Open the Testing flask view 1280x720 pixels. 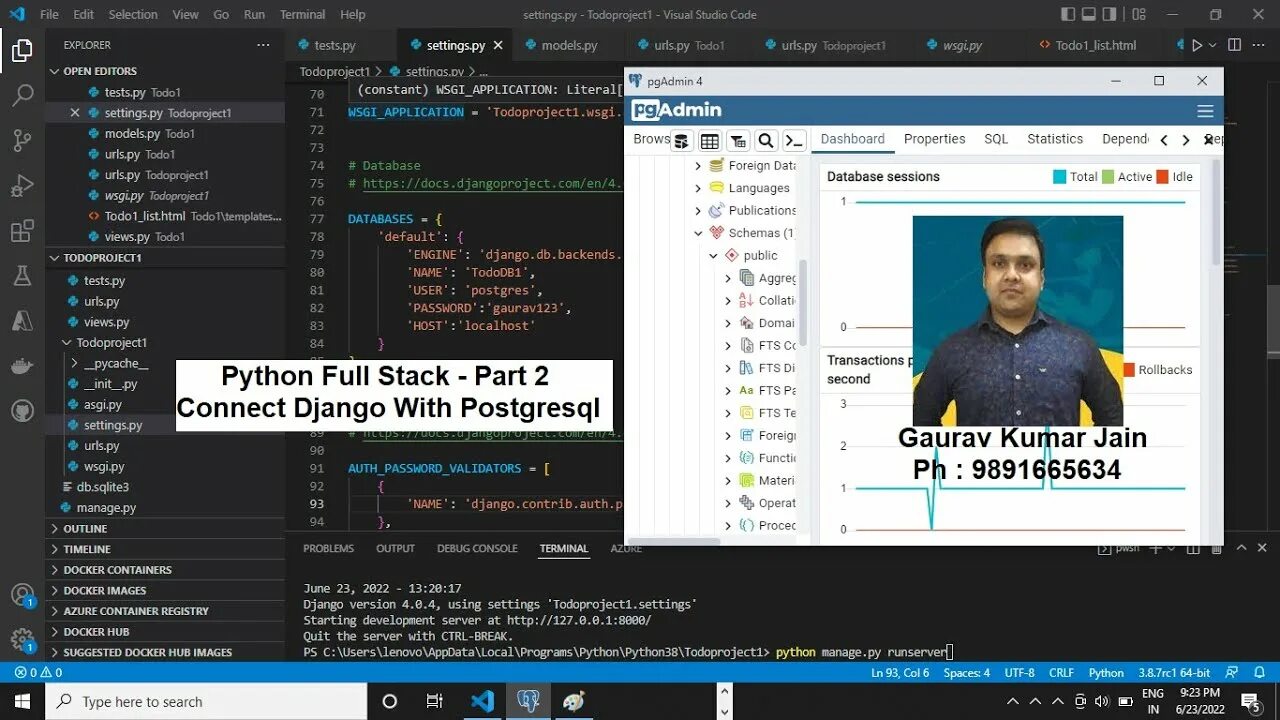(22, 277)
